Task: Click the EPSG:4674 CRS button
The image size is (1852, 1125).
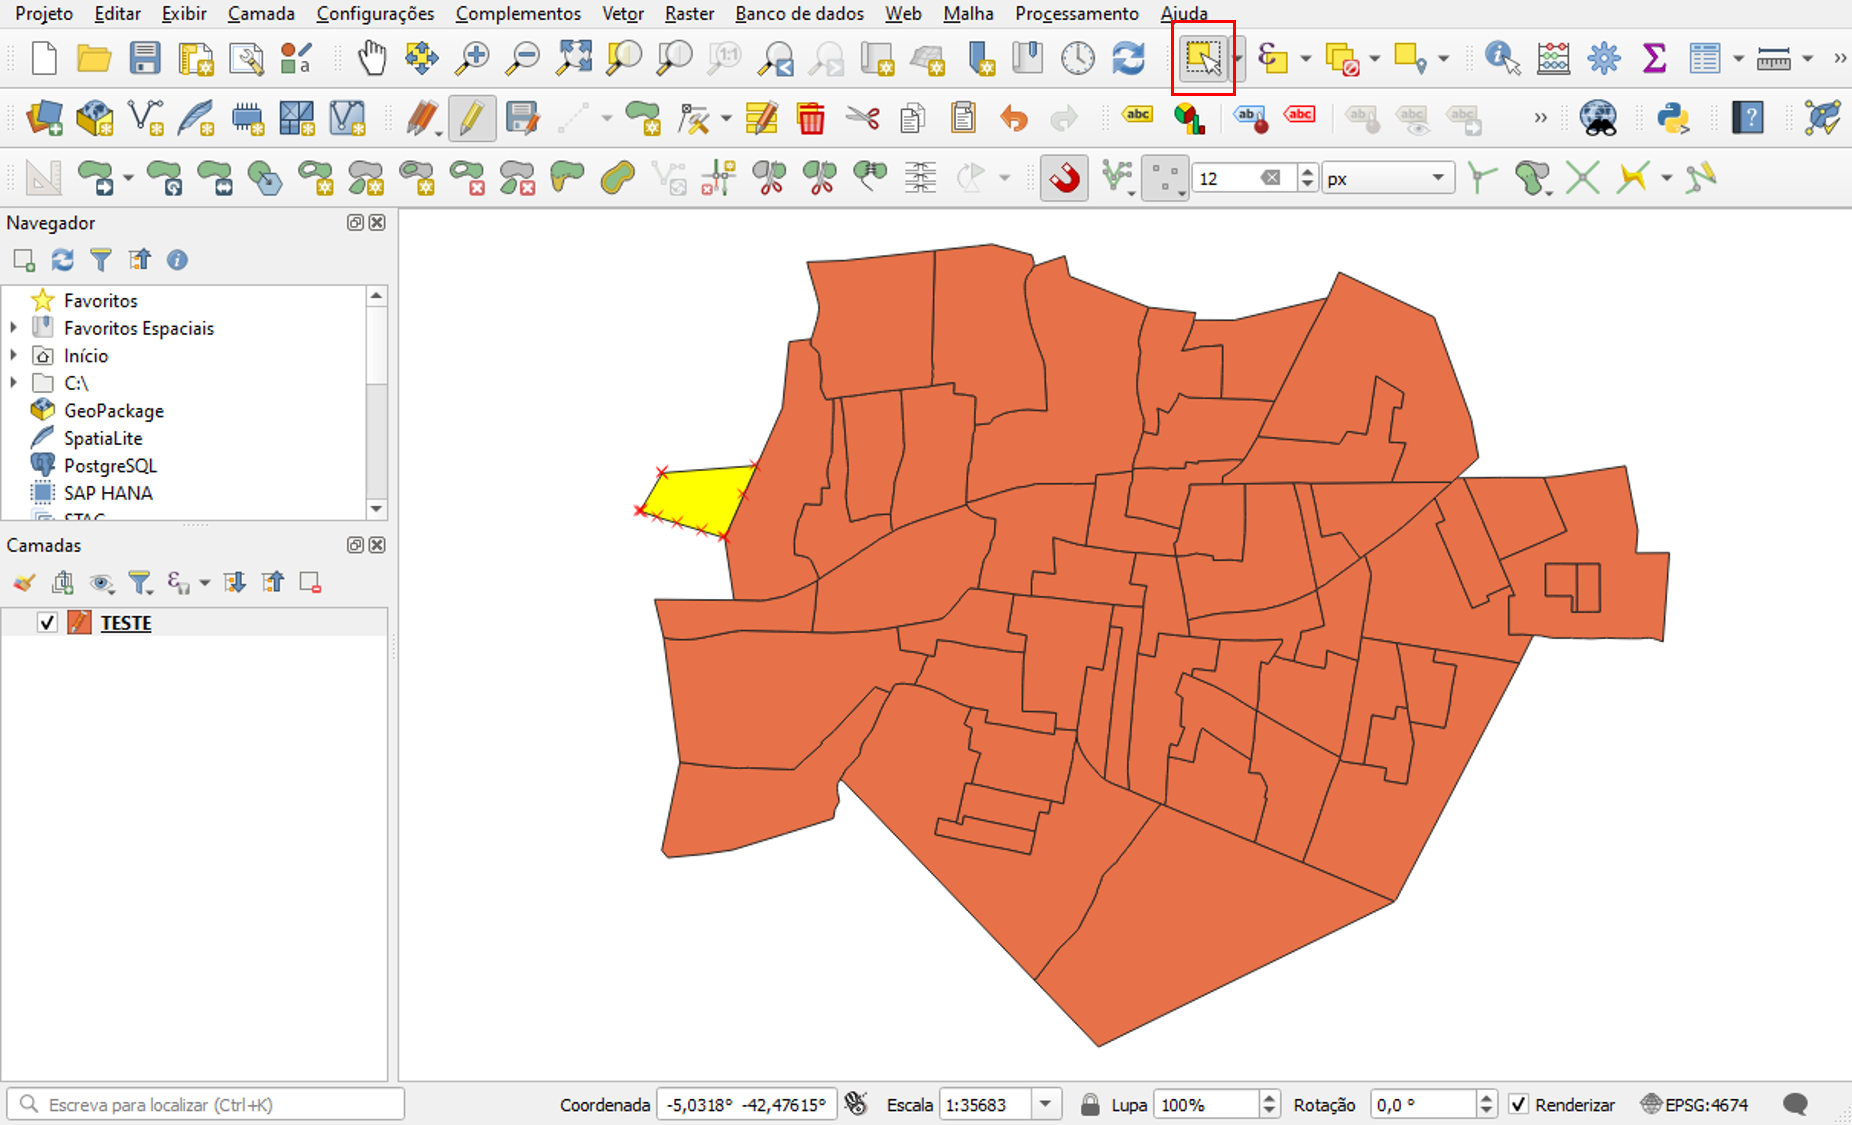Action: point(1695,1105)
